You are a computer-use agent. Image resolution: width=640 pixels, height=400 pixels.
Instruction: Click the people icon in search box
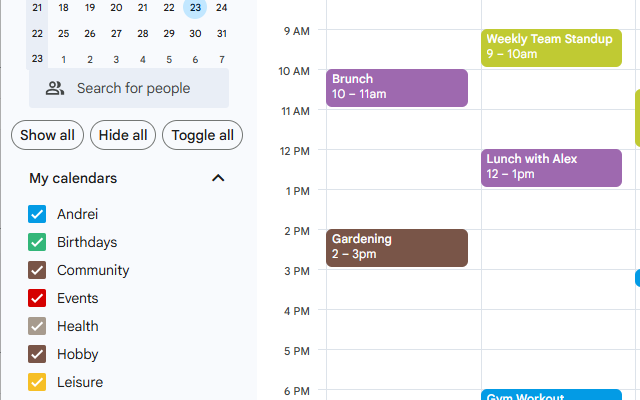pyautogui.click(x=55, y=88)
